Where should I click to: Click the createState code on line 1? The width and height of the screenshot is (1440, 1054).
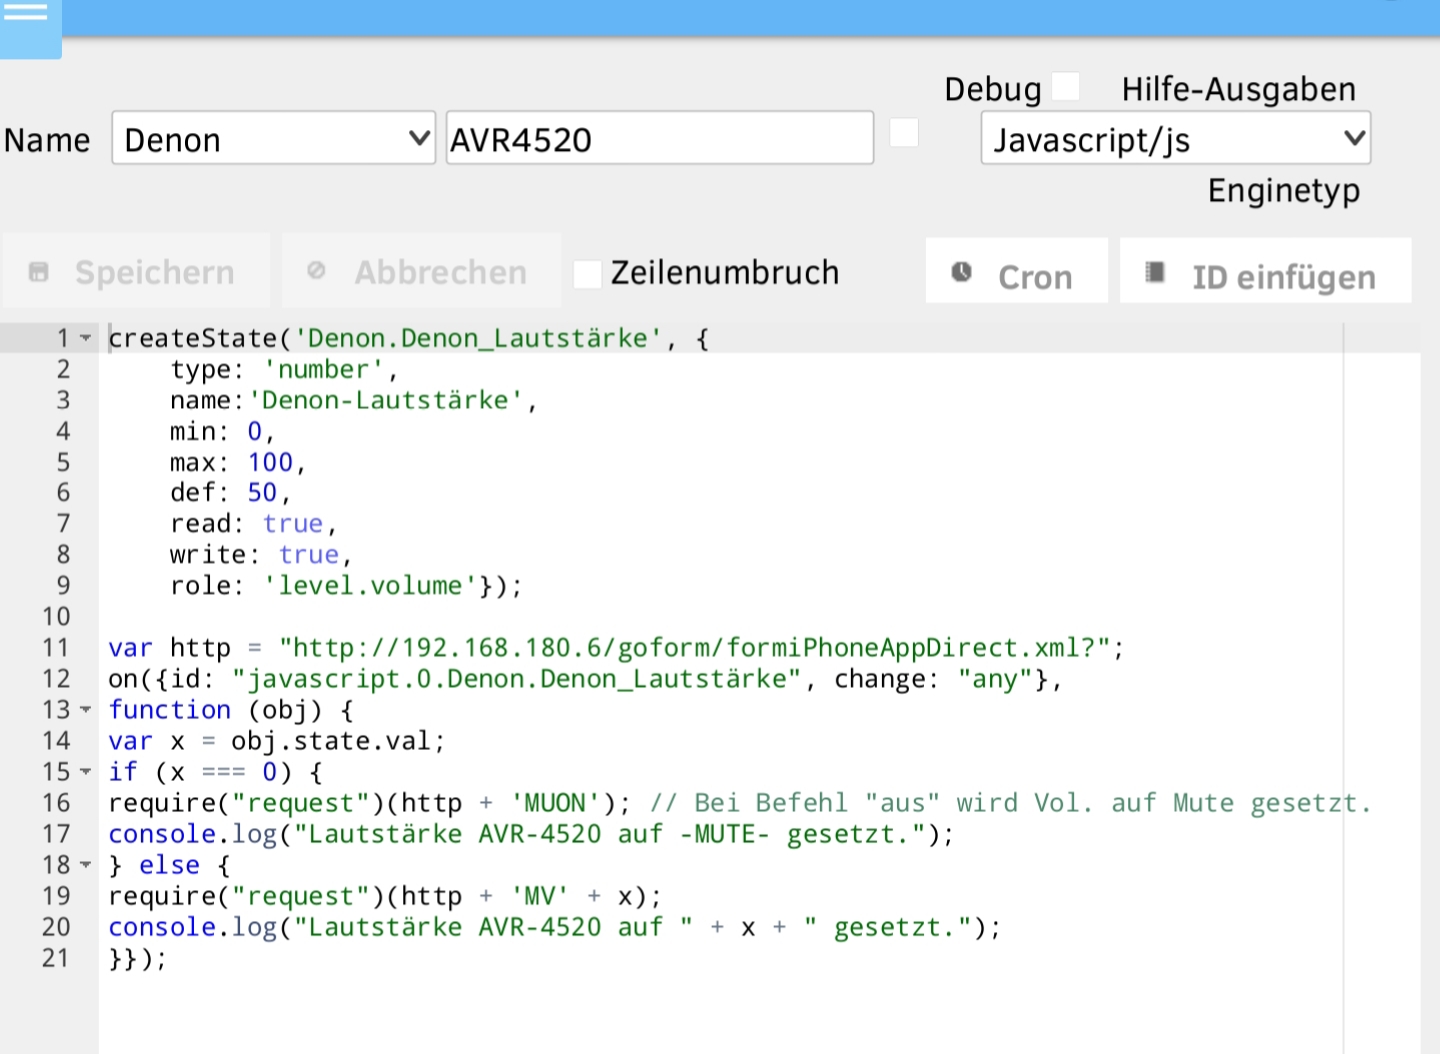coord(408,338)
